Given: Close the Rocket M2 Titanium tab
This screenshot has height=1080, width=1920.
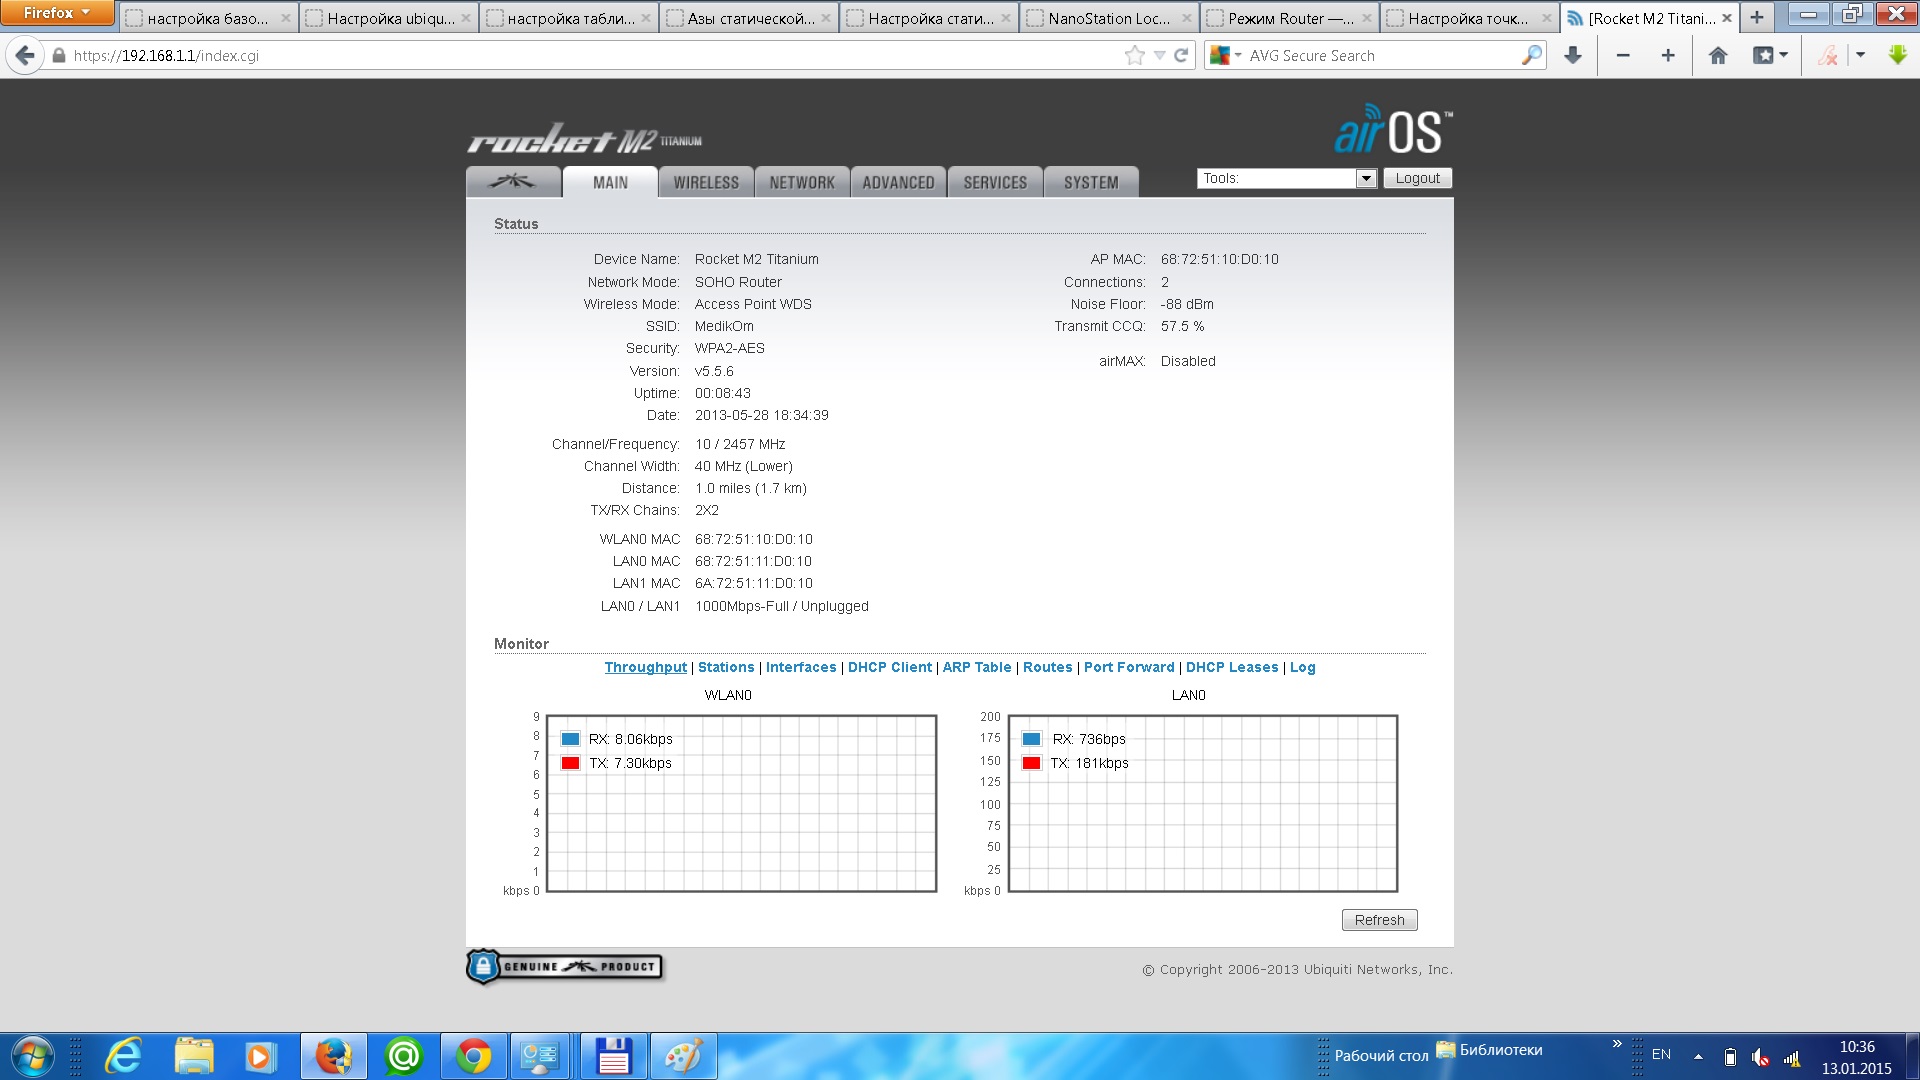Looking at the screenshot, I should pyautogui.click(x=1726, y=18).
